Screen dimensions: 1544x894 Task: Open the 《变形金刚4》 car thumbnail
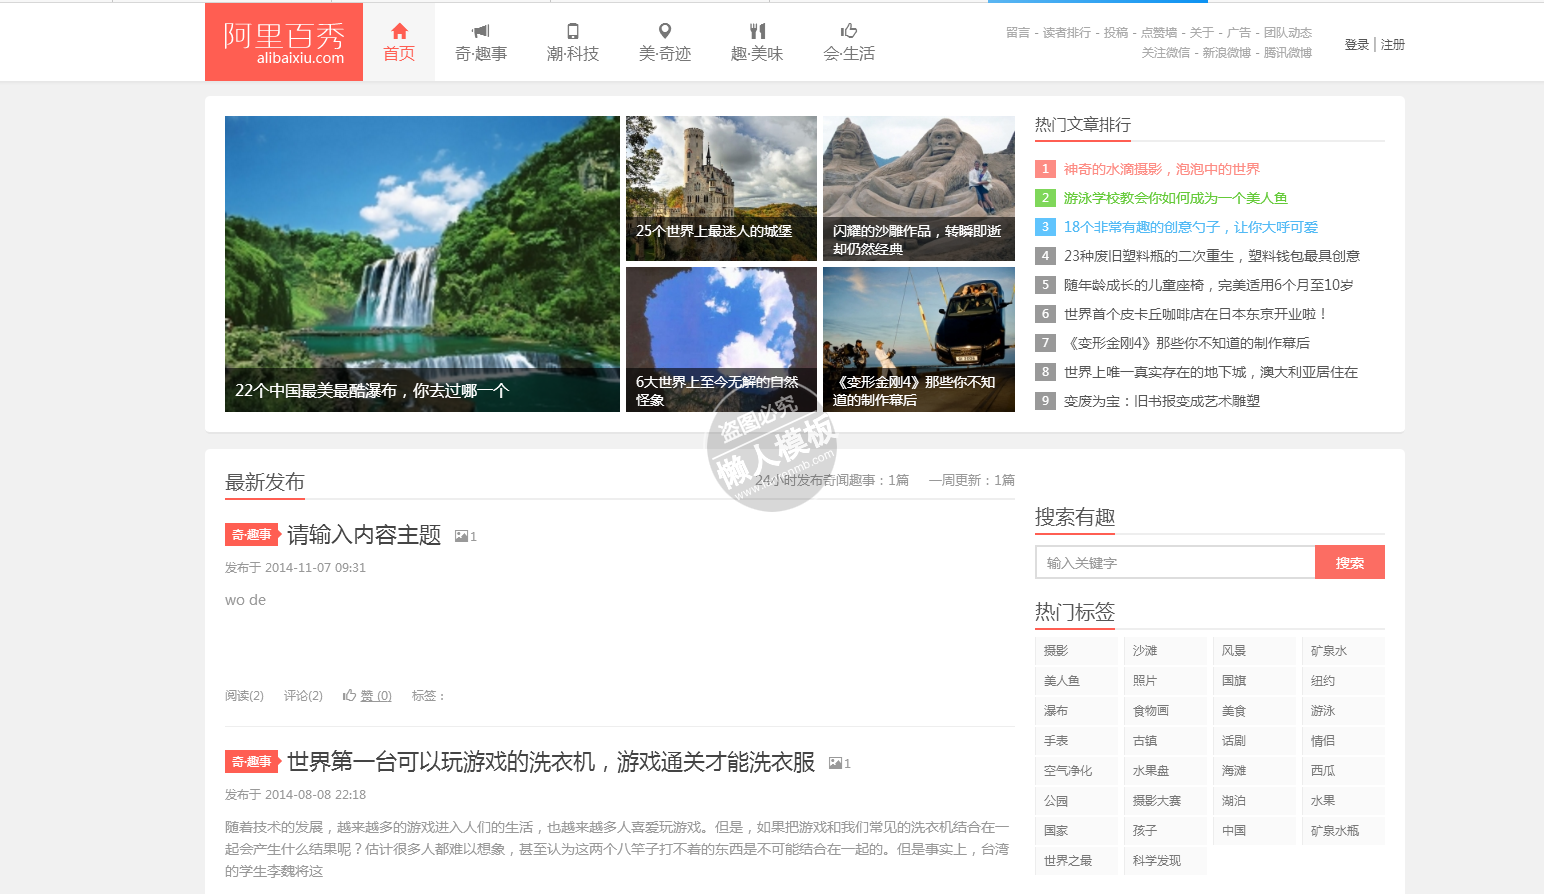click(x=919, y=340)
